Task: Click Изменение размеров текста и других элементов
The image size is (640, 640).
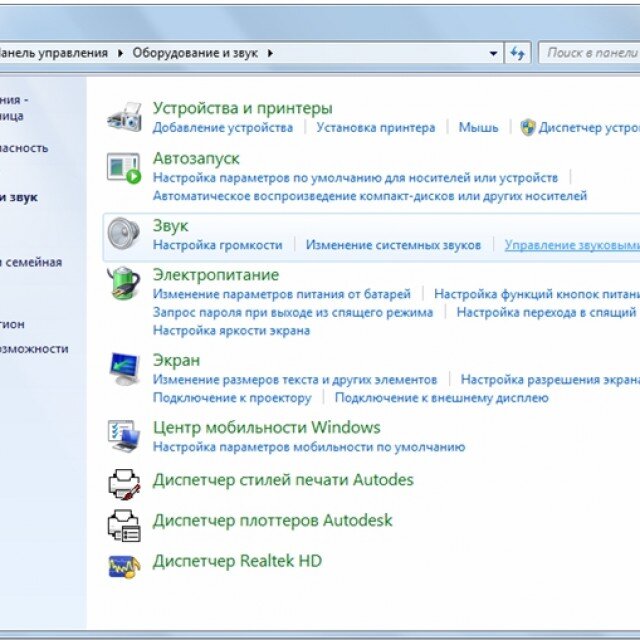Action: (x=295, y=380)
